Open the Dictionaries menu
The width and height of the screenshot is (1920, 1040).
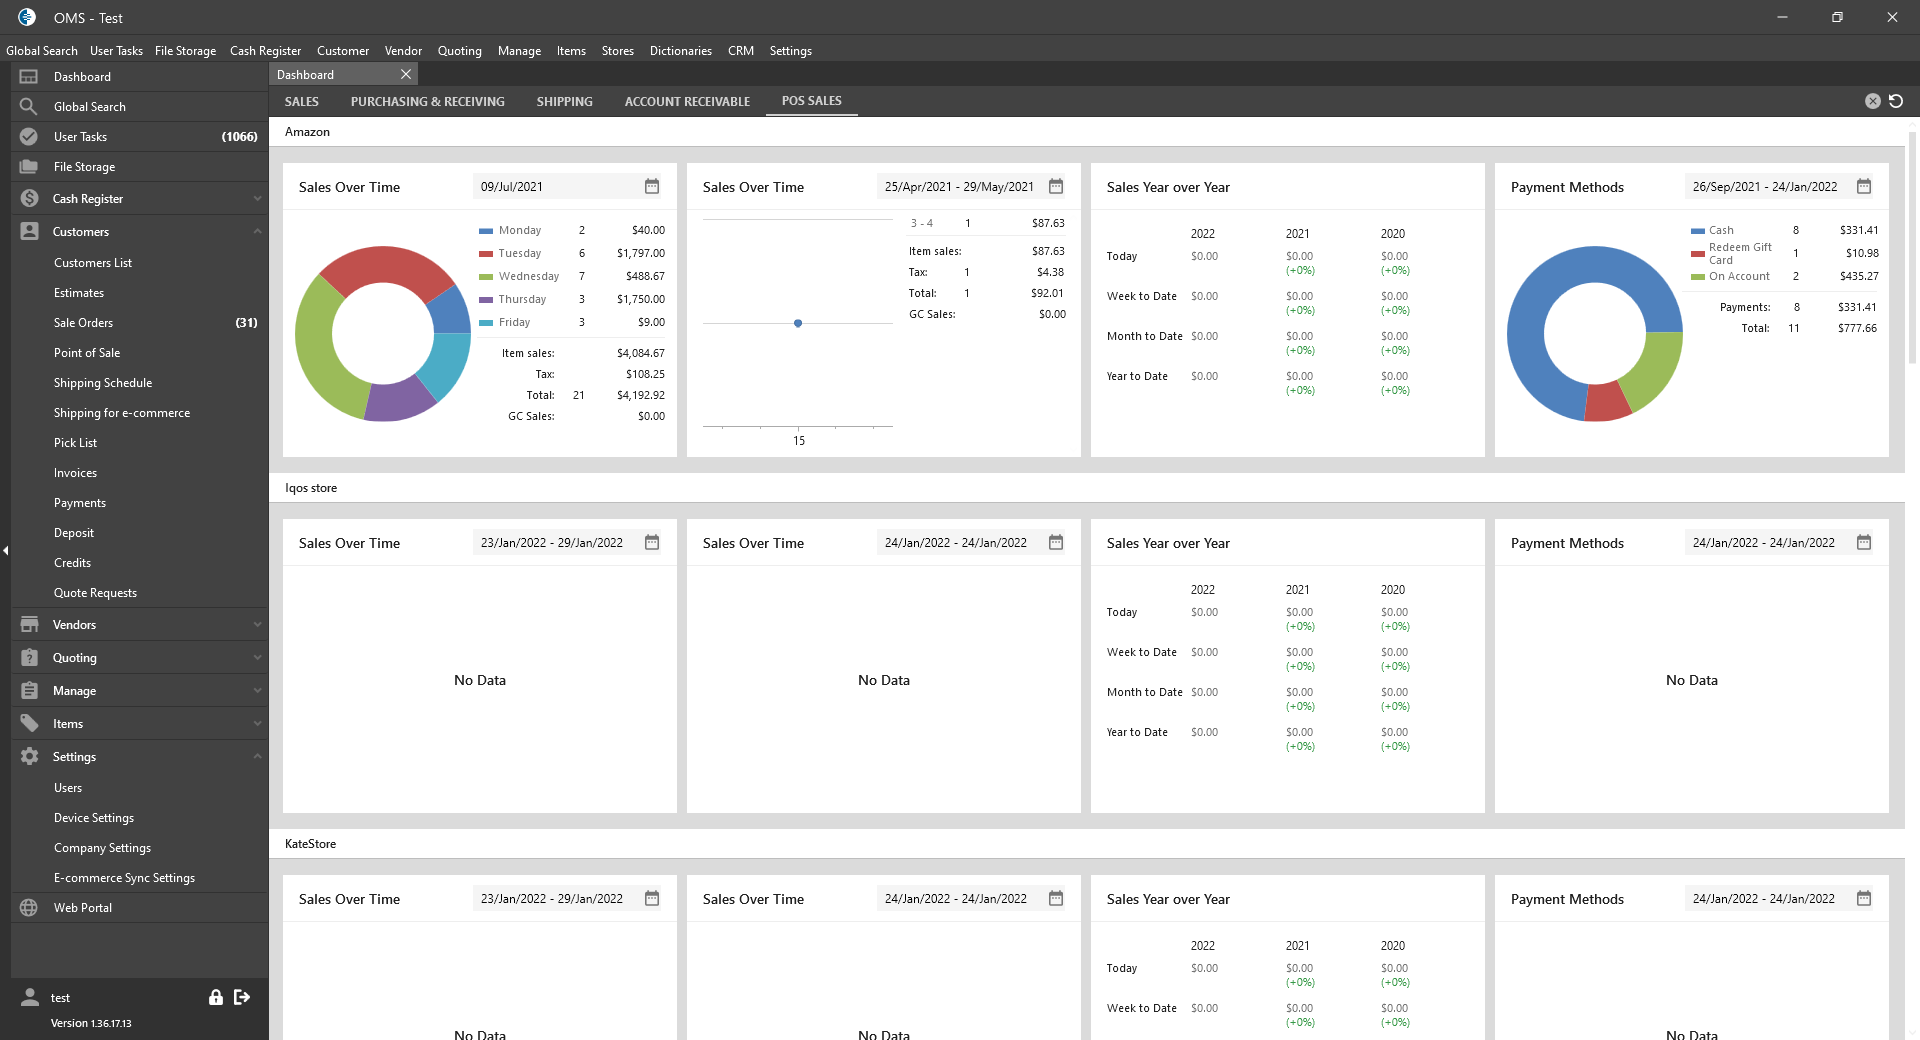pyautogui.click(x=680, y=51)
